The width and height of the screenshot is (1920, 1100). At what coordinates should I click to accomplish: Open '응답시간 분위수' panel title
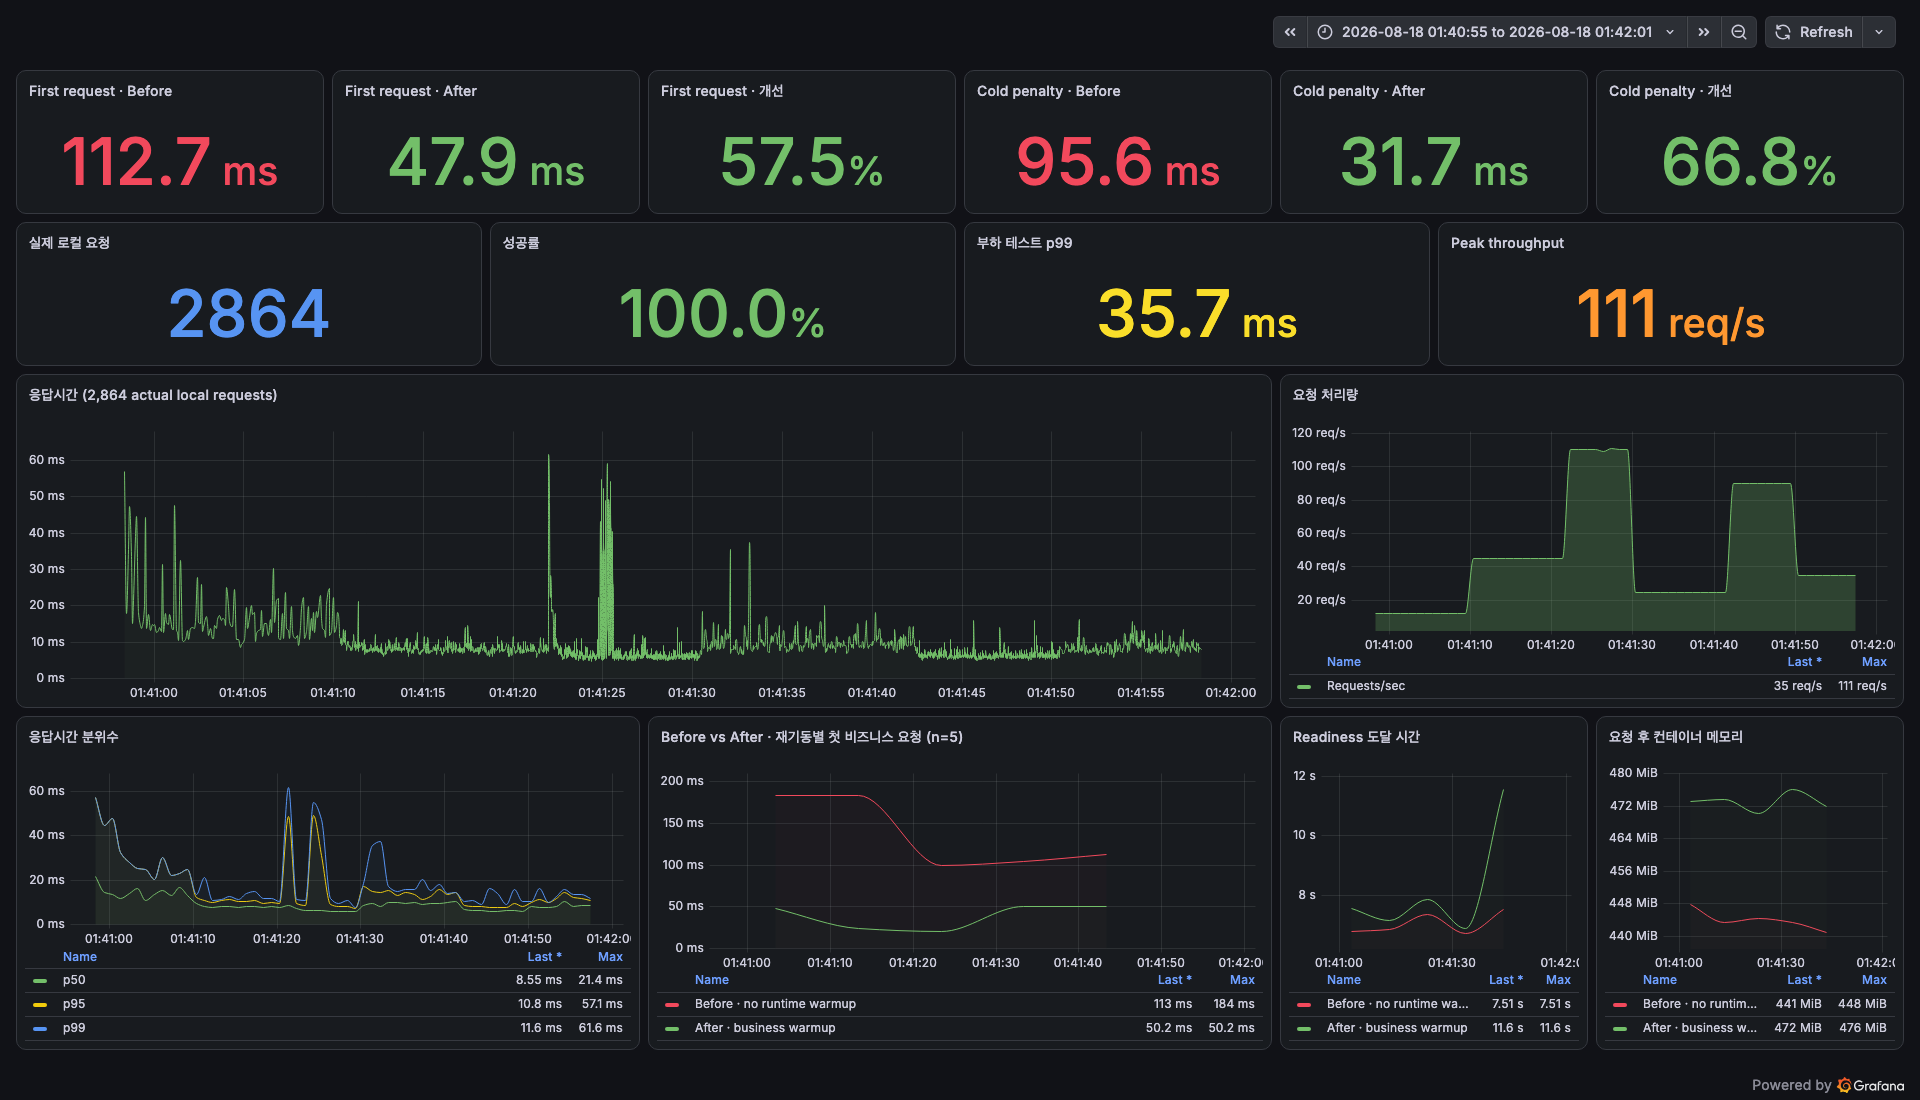coord(73,737)
